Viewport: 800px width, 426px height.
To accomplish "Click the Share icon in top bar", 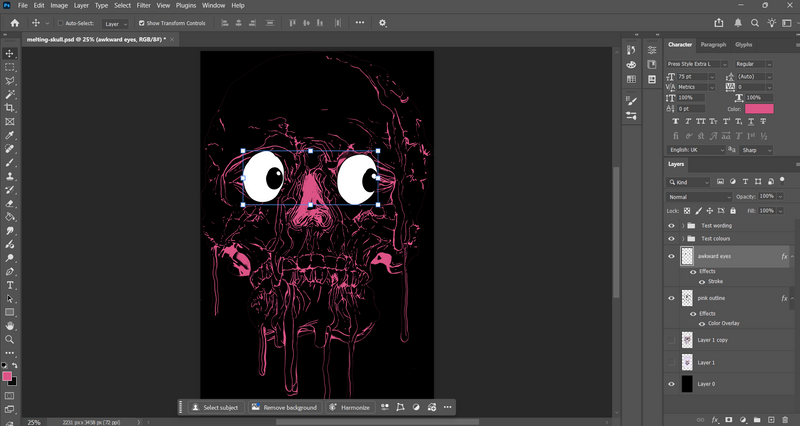I will pyautogui.click(x=719, y=23).
